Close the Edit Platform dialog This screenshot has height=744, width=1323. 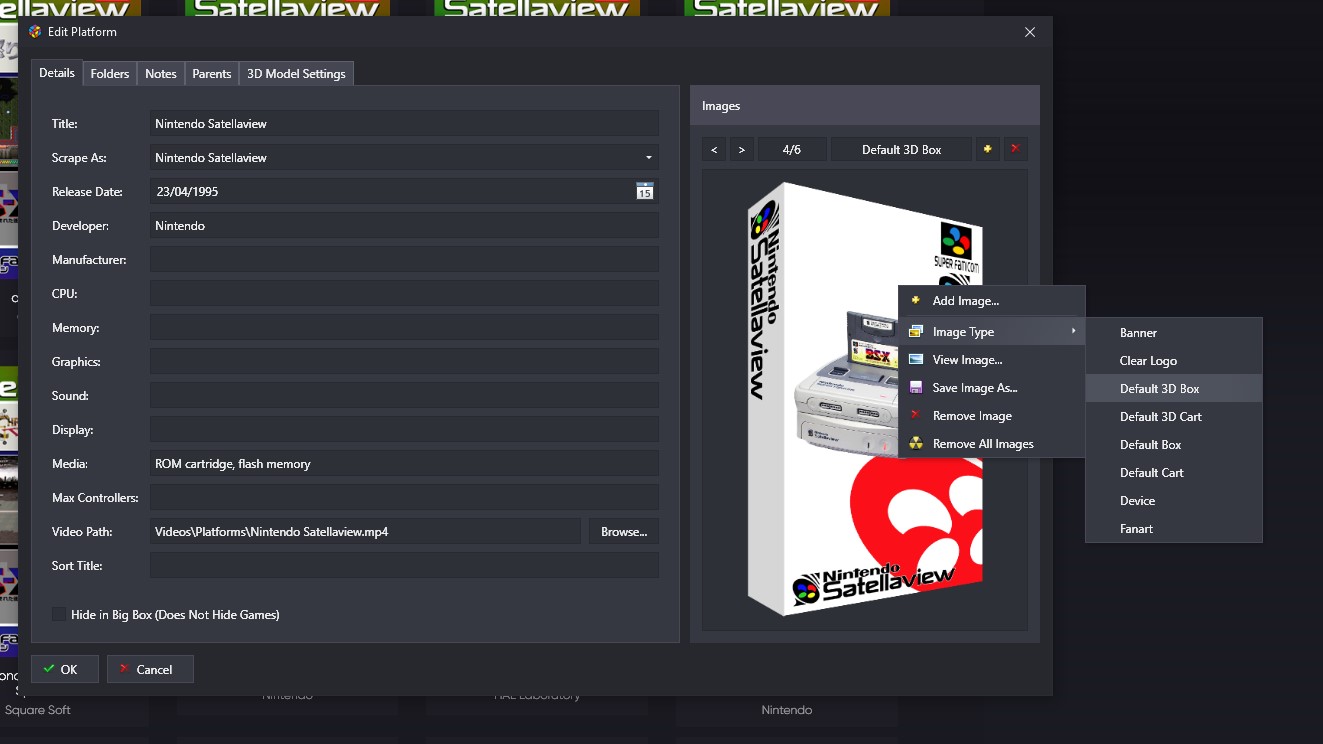coord(1030,32)
